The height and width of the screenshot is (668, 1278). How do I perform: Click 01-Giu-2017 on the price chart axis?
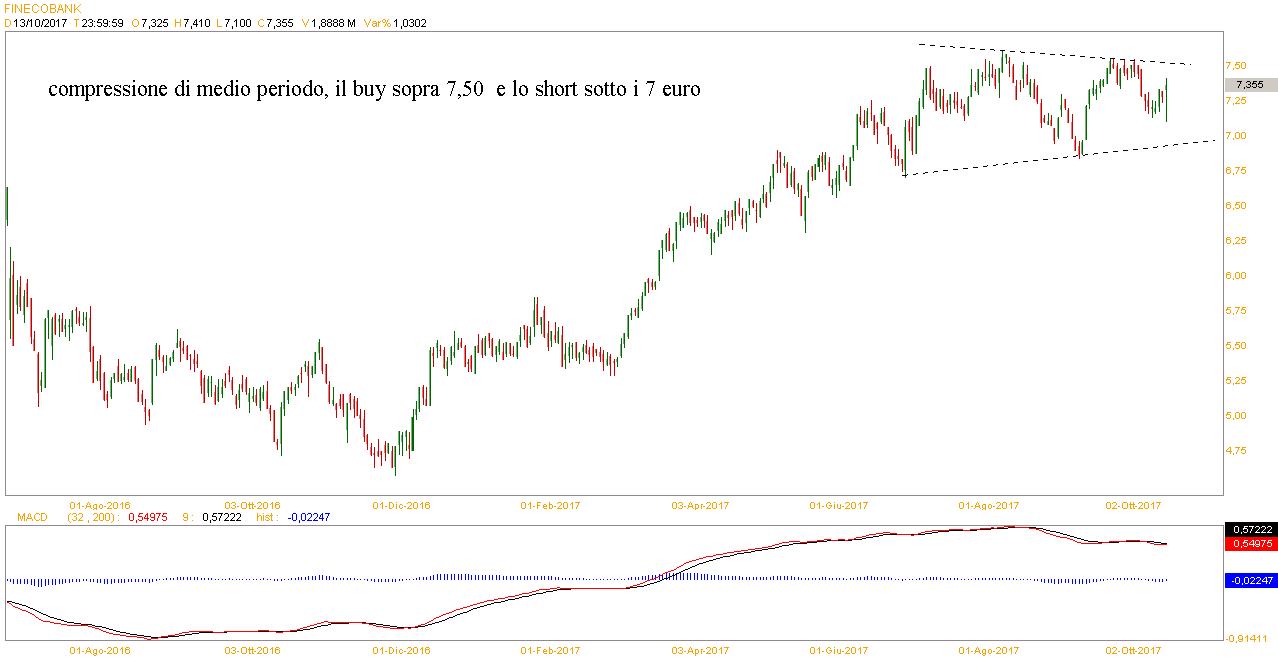pyautogui.click(x=838, y=505)
